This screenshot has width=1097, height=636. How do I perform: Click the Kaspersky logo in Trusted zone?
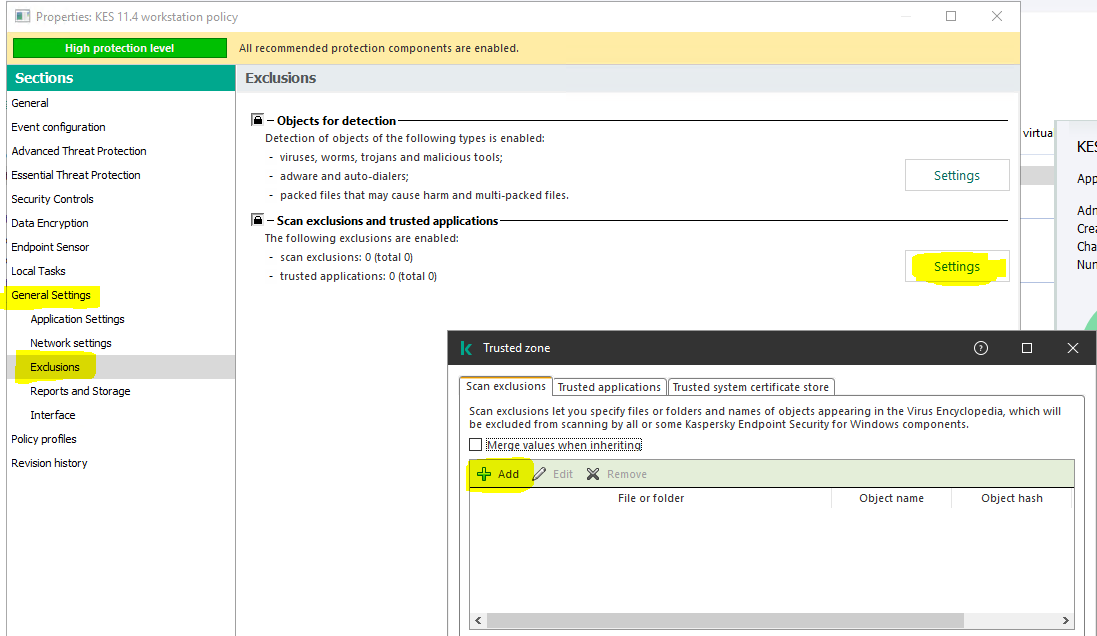coord(466,348)
